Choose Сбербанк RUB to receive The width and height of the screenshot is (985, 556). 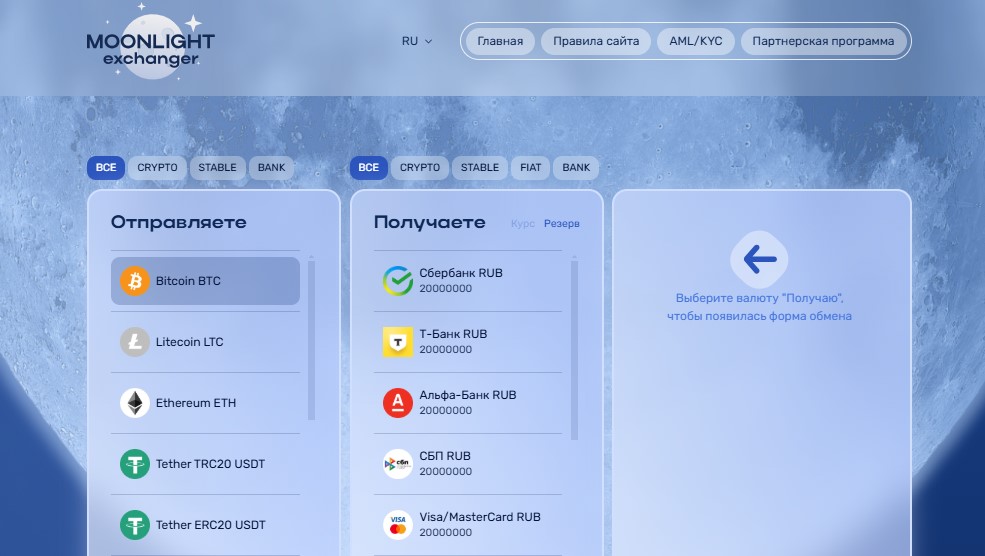click(468, 281)
